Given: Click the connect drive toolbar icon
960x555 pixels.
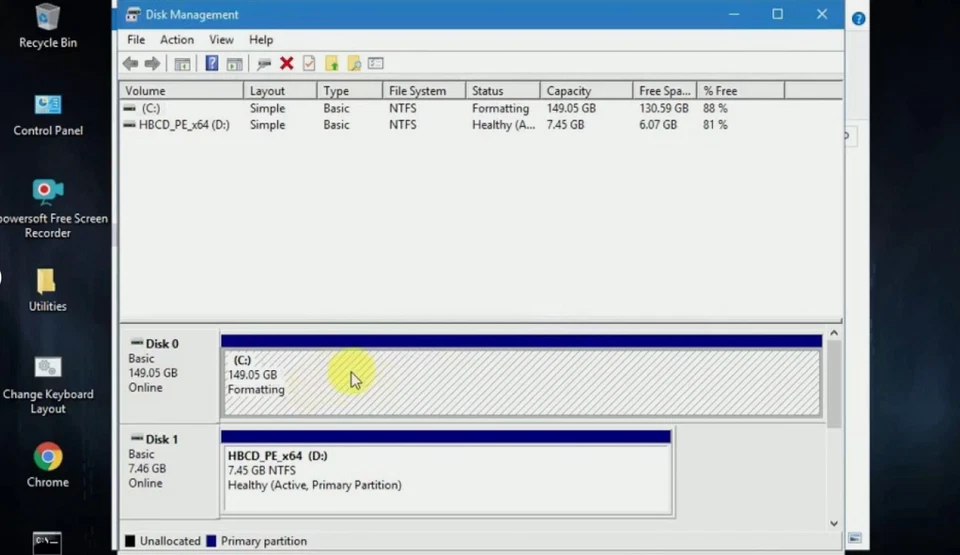Looking at the screenshot, I should (x=264, y=64).
